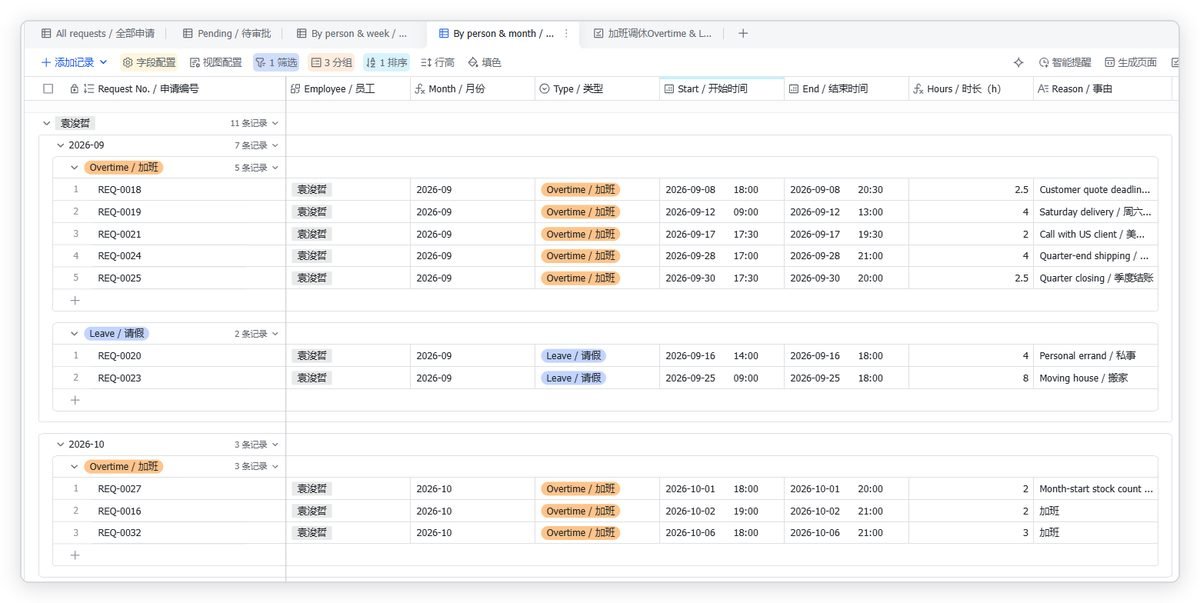1200x603 pixels.
Task: Add a row under 2026-09 Leave group
Action: click(x=75, y=400)
